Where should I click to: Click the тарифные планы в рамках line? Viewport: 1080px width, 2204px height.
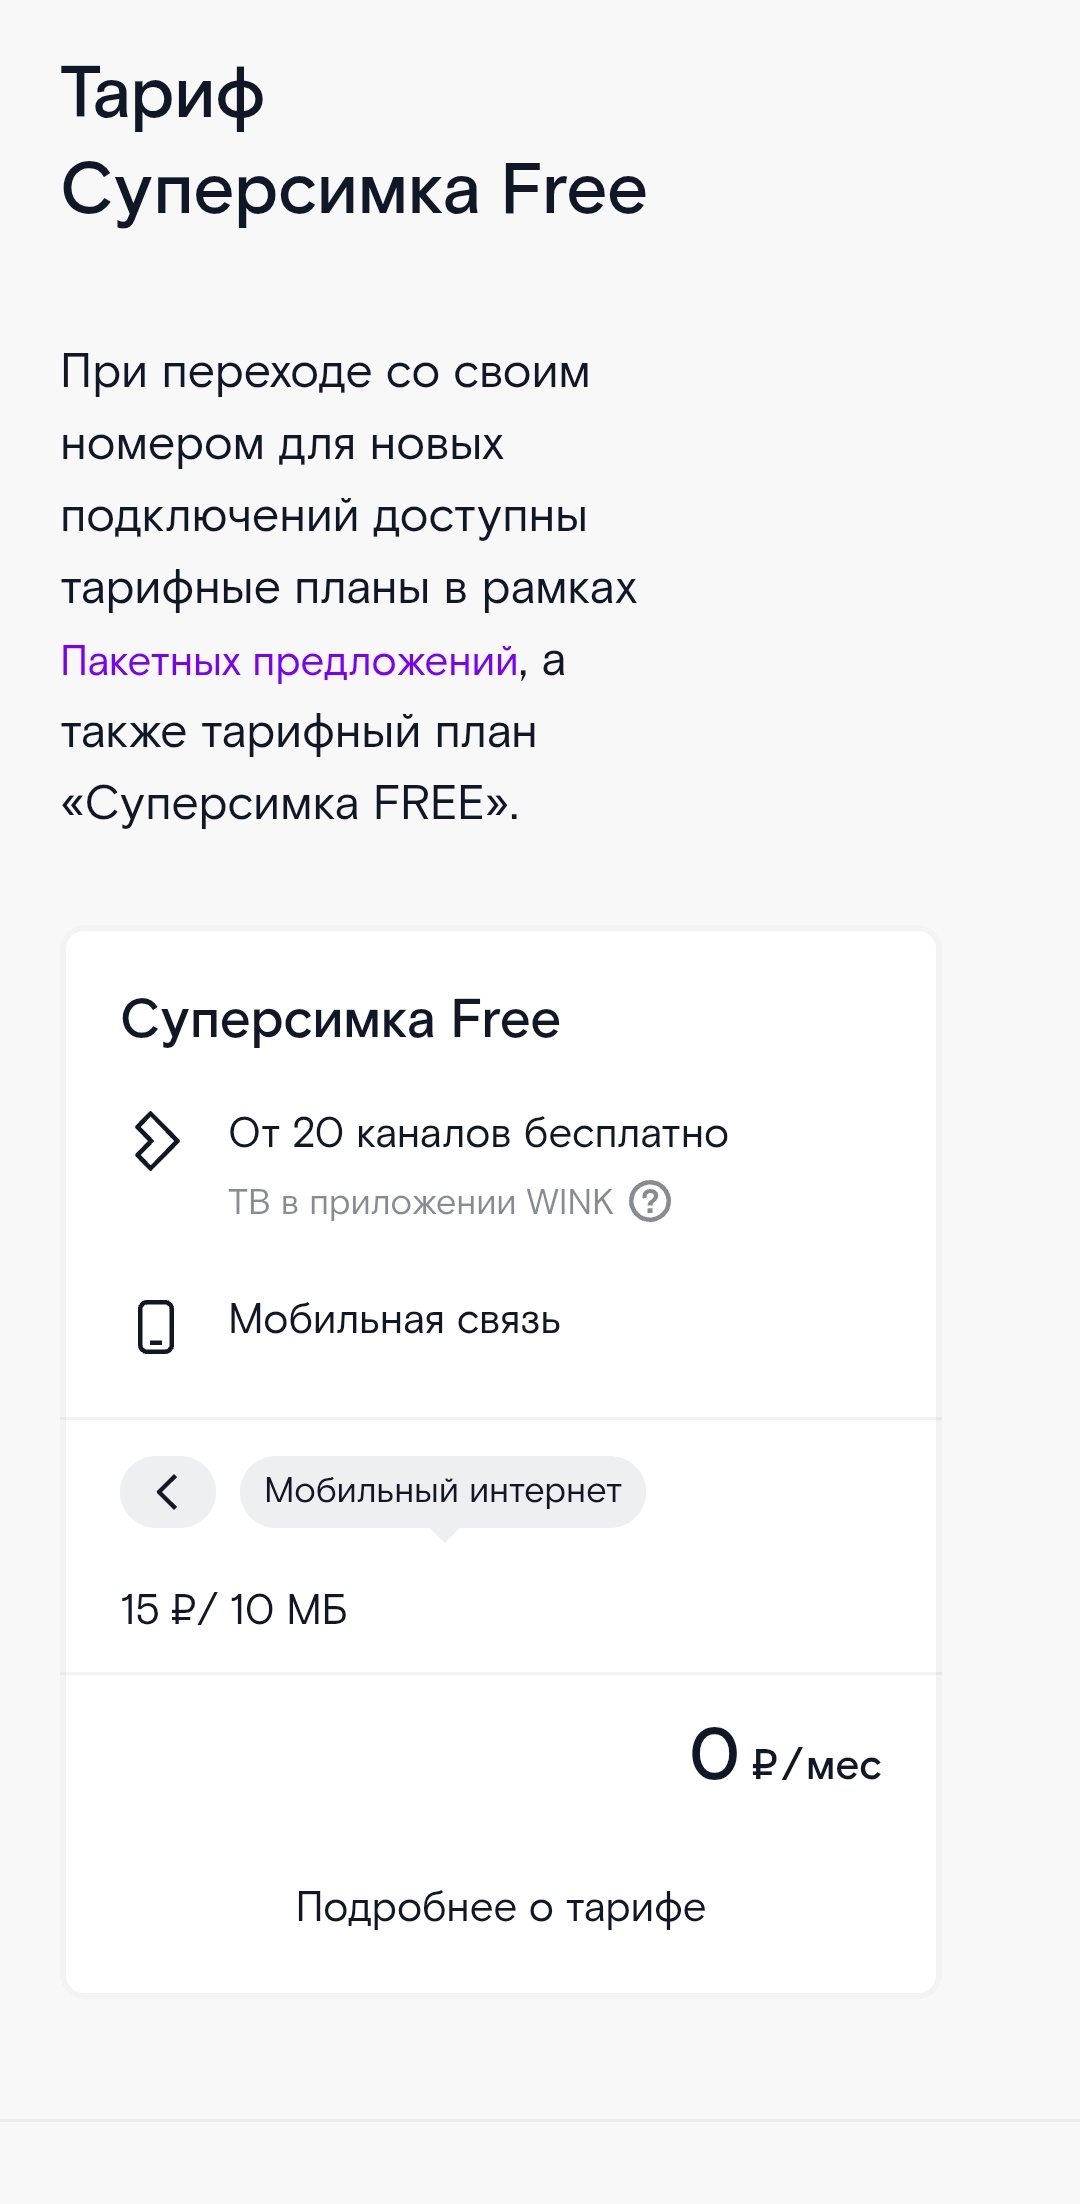click(348, 589)
